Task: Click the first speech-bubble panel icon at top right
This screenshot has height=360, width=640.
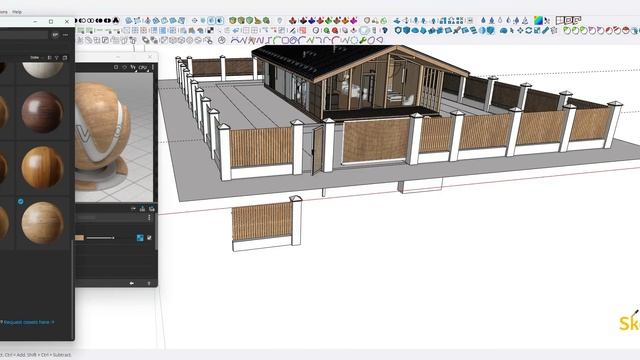Action: coord(560,20)
